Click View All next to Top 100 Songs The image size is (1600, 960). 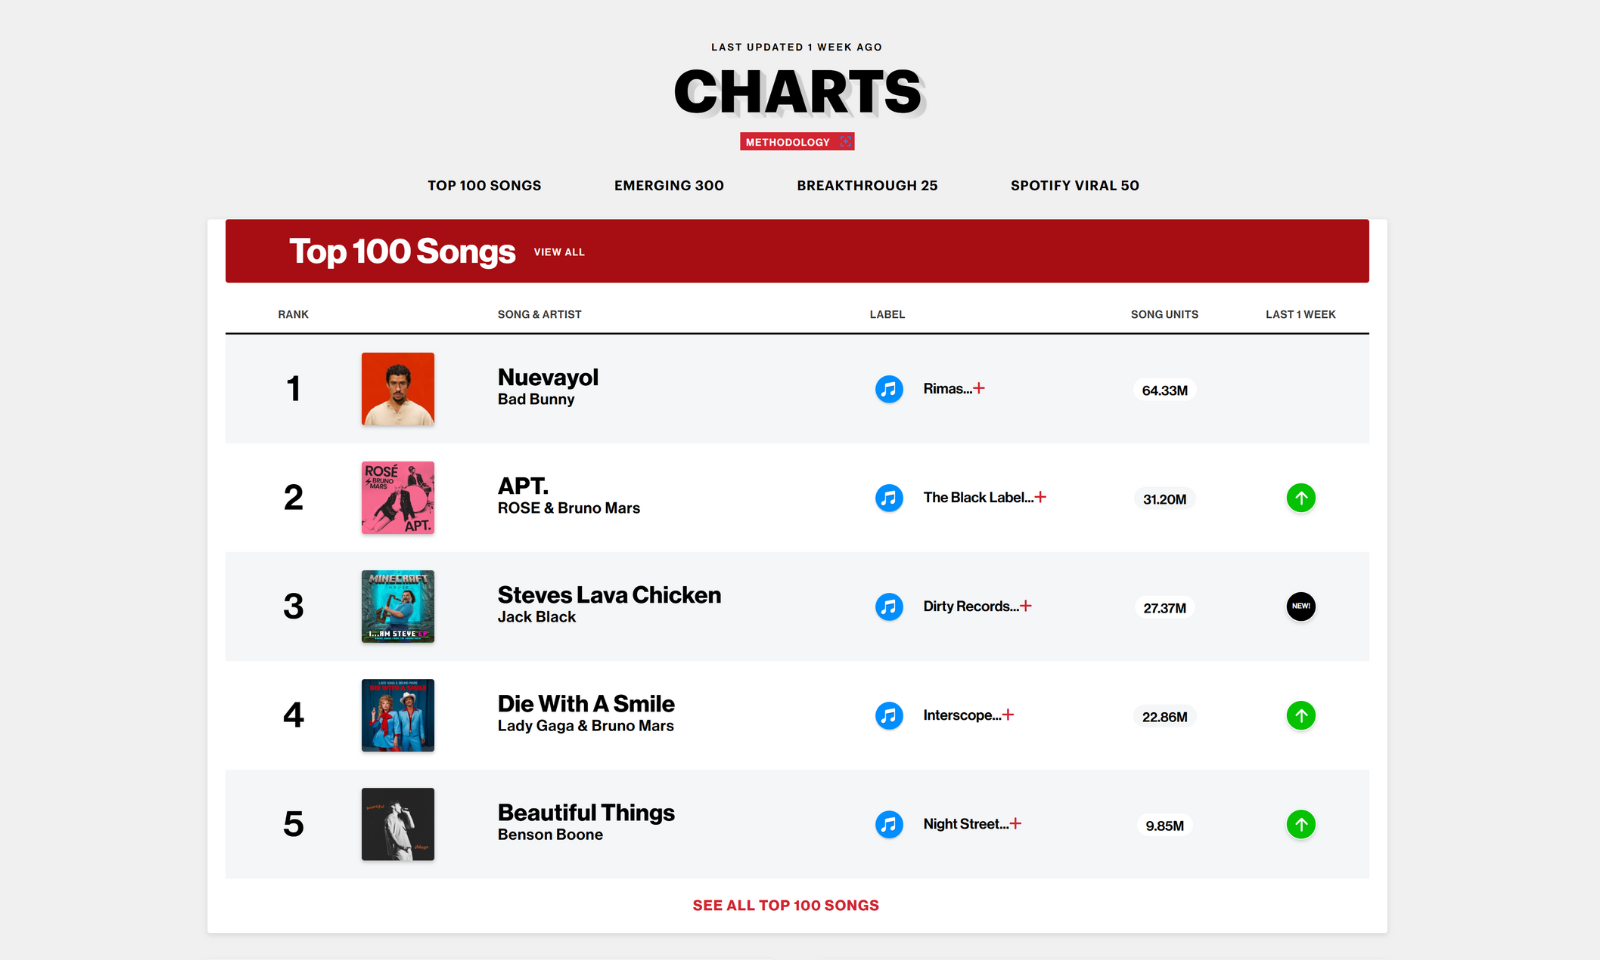coord(559,252)
